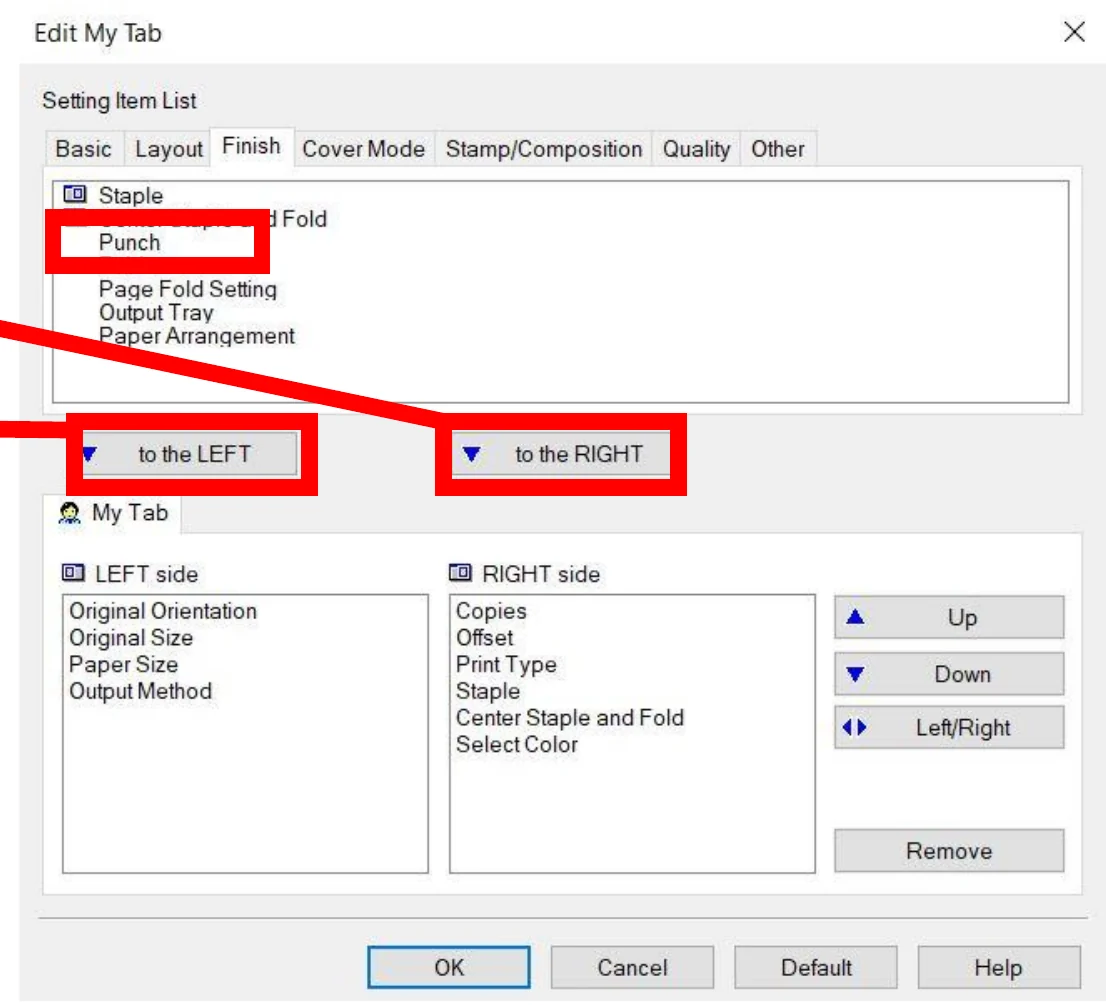Select Center Staple and Fold in RIGHT list
Screen dimensions: 1106x1005
click(570, 718)
